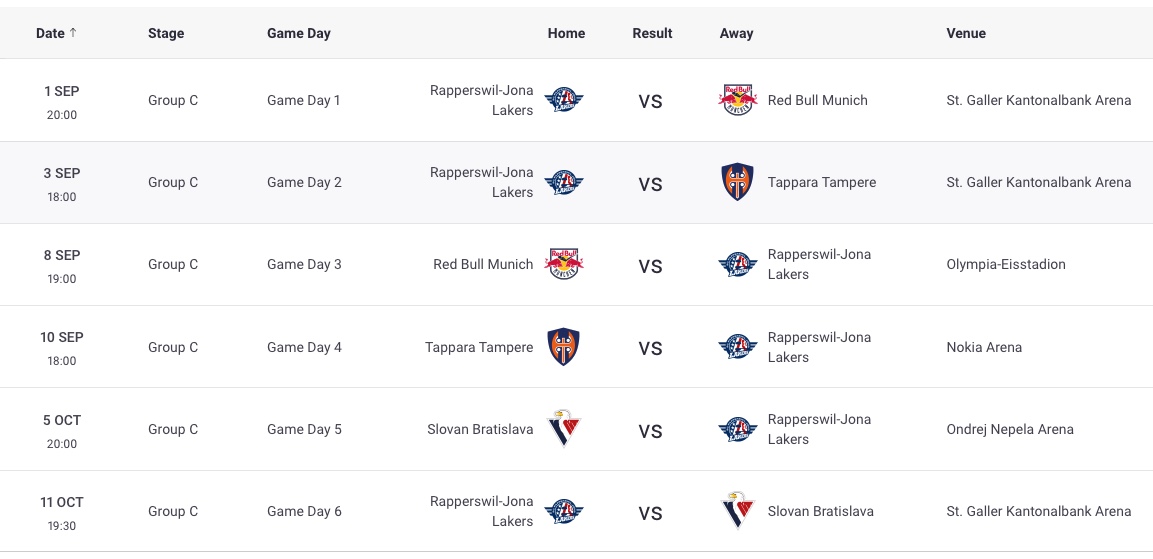Click Lakers away logo in Game Day 5 row
The height and width of the screenshot is (559, 1153).
click(738, 429)
